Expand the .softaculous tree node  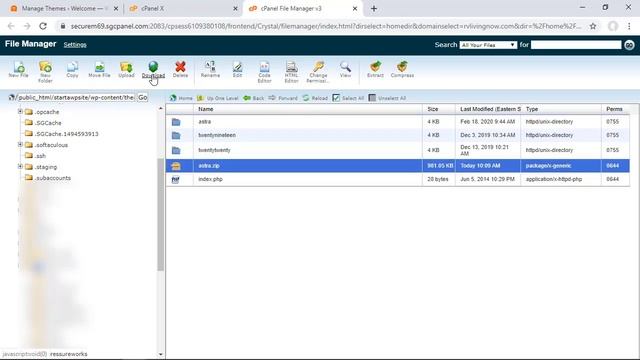pyautogui.click(x=20, y=144)
